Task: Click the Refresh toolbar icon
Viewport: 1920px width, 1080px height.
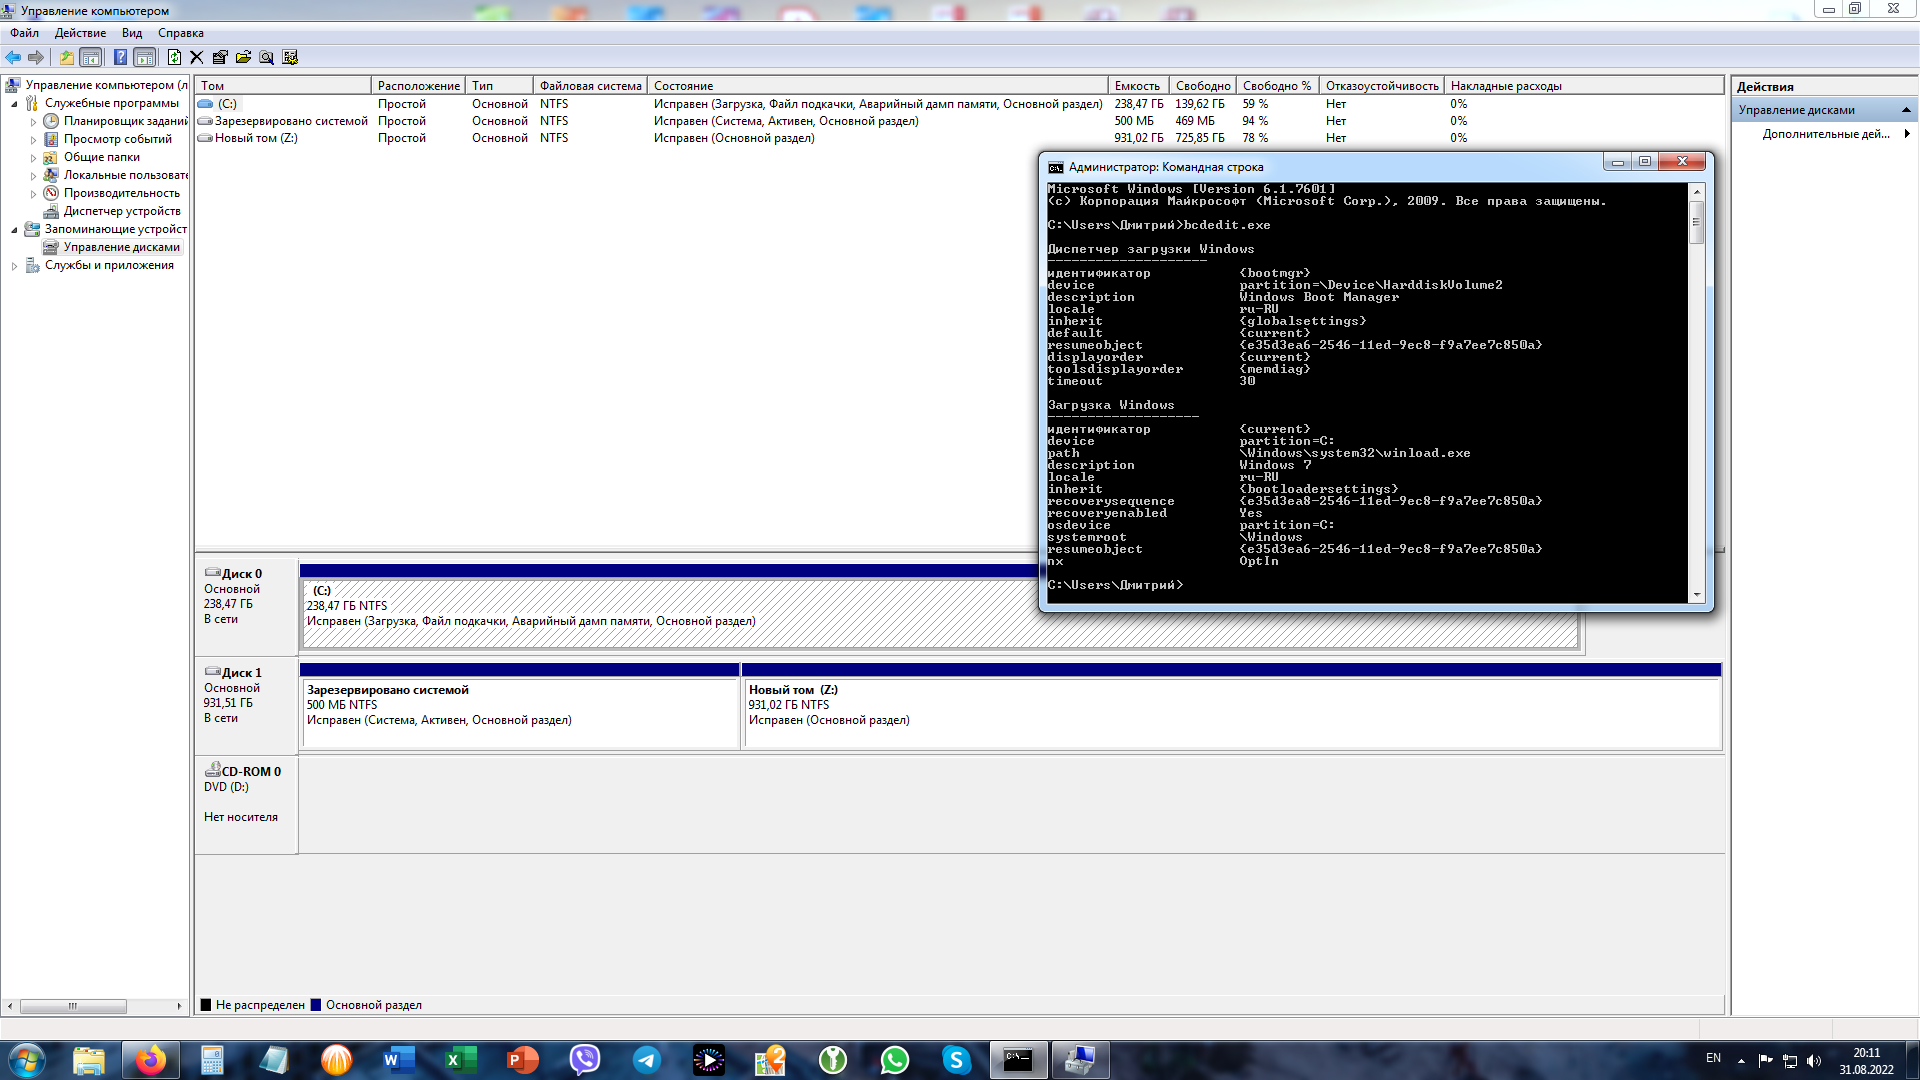Action: (174, 57)
